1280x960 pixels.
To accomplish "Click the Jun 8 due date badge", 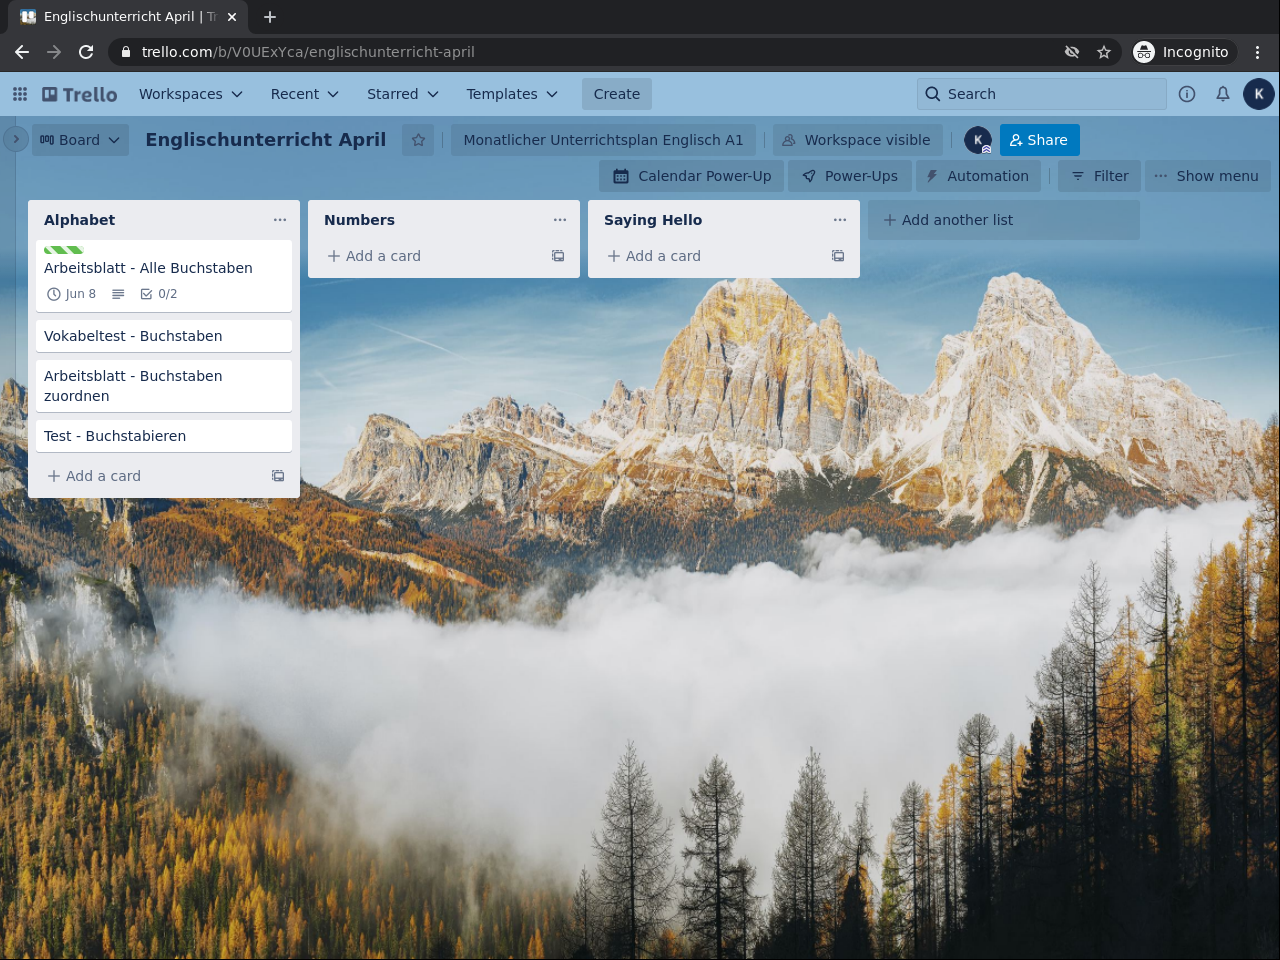I will click(72, 294).
